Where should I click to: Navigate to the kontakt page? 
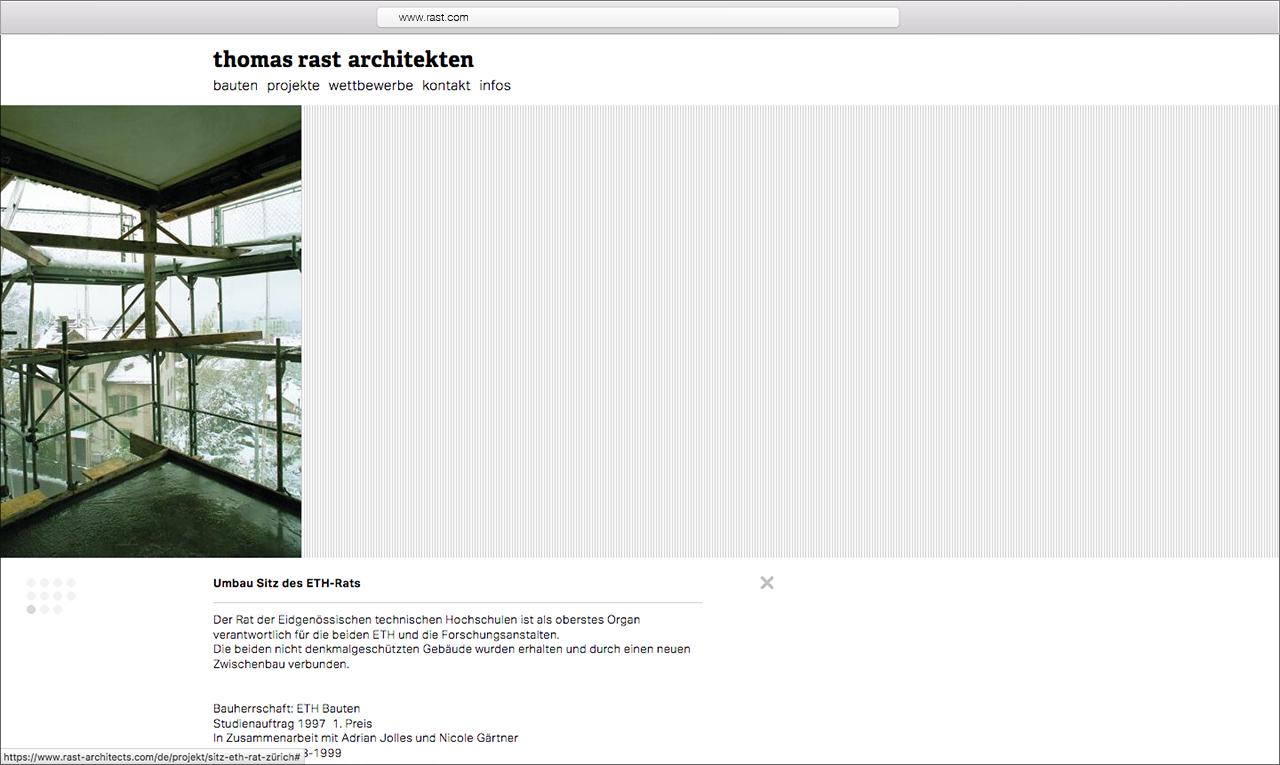pyautogui.click(x=446, y=86)
